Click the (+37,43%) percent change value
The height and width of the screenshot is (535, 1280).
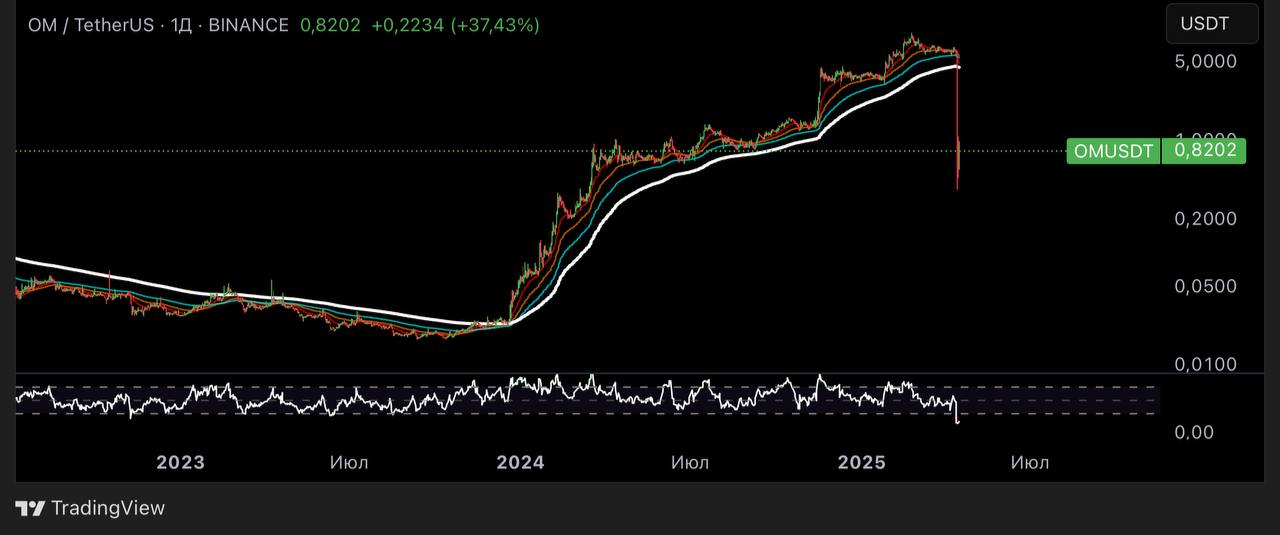coord(495,25)
